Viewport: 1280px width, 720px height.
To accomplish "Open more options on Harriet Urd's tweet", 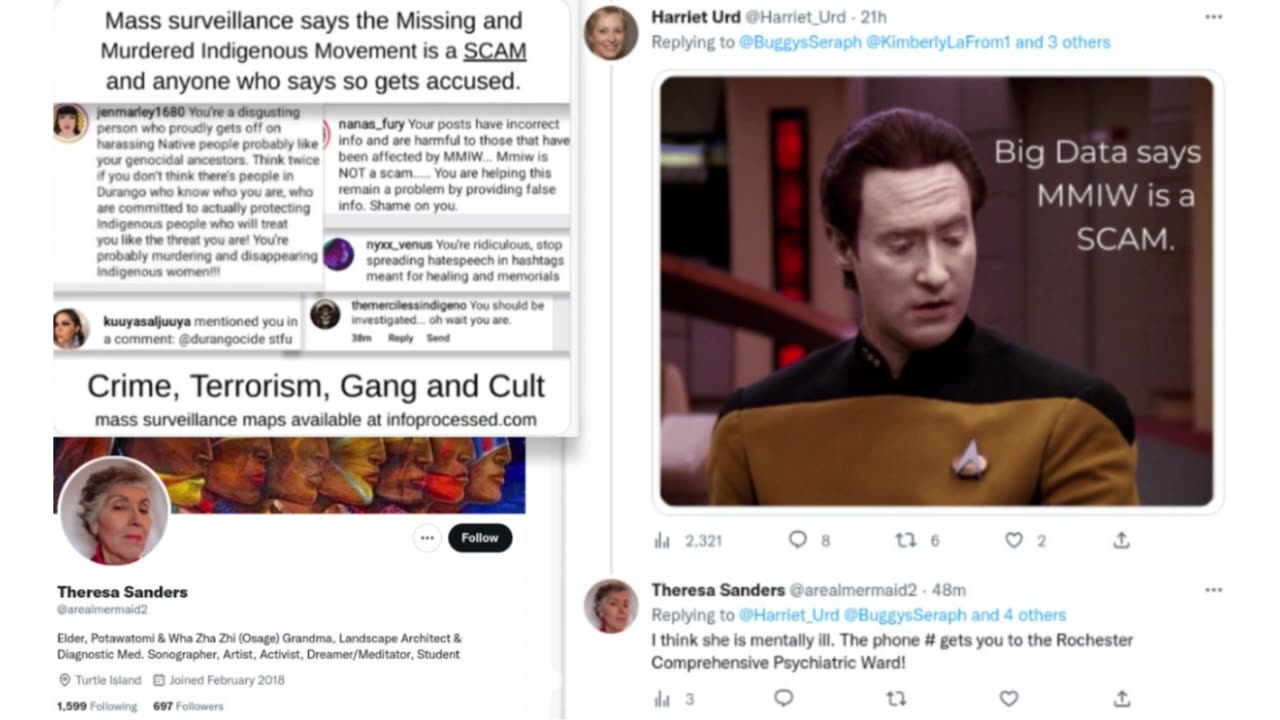I will [1213, 17].
